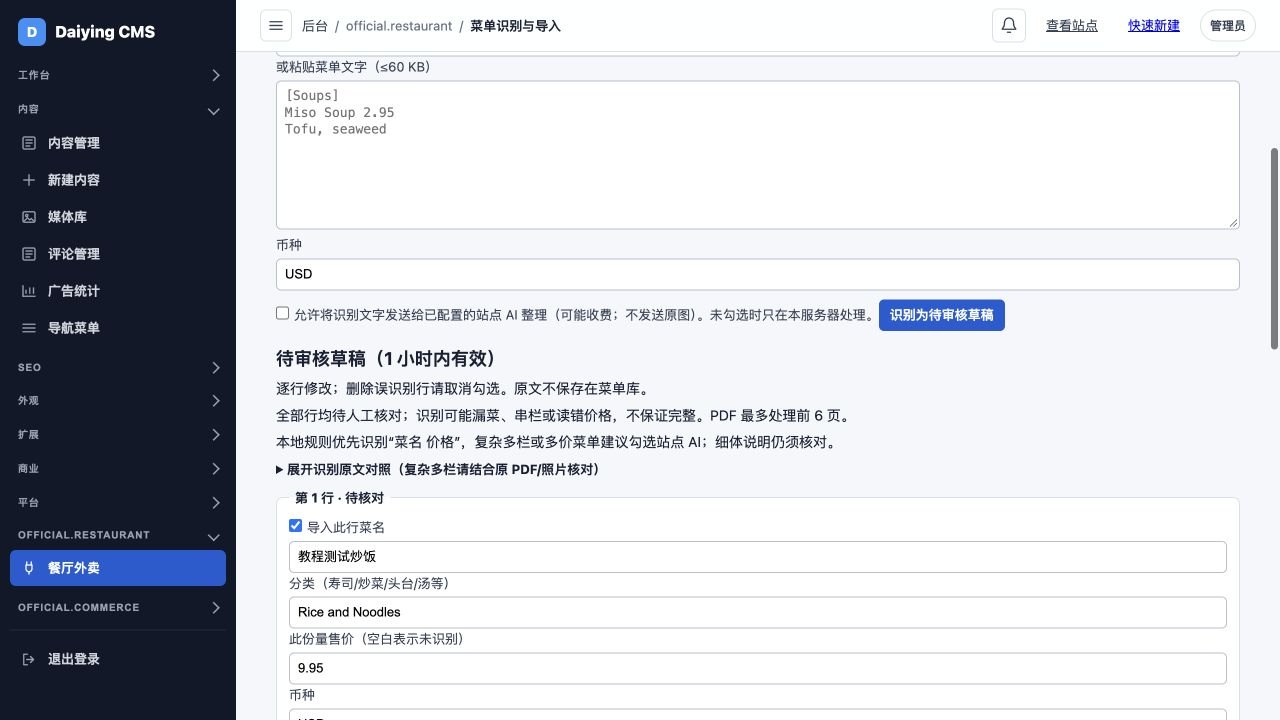Expand the 商业 sidebar section
Image resolution: width=1280 pixels, height=720 pixels.
click(118, 469)
